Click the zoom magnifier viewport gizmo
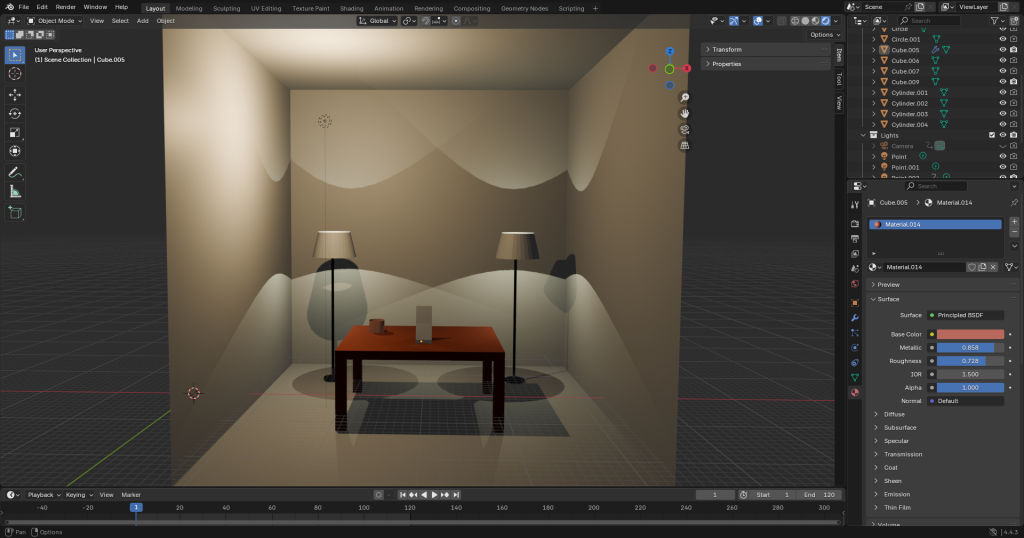1024x538 pixels. coord(684,97)
